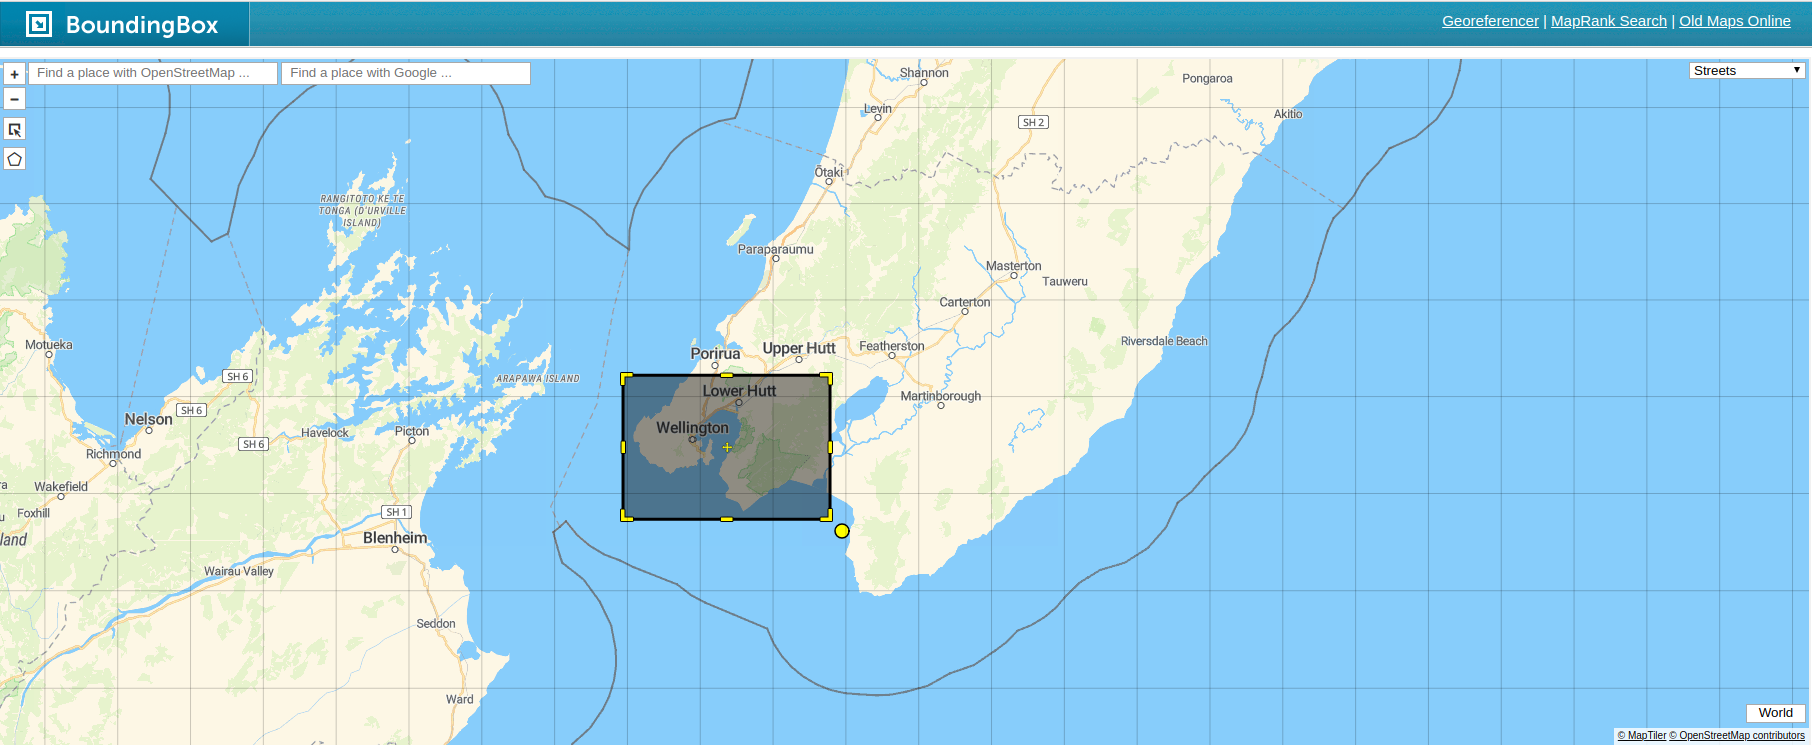
Task: Click the SH 2 highway shield
Action: 1033,122
